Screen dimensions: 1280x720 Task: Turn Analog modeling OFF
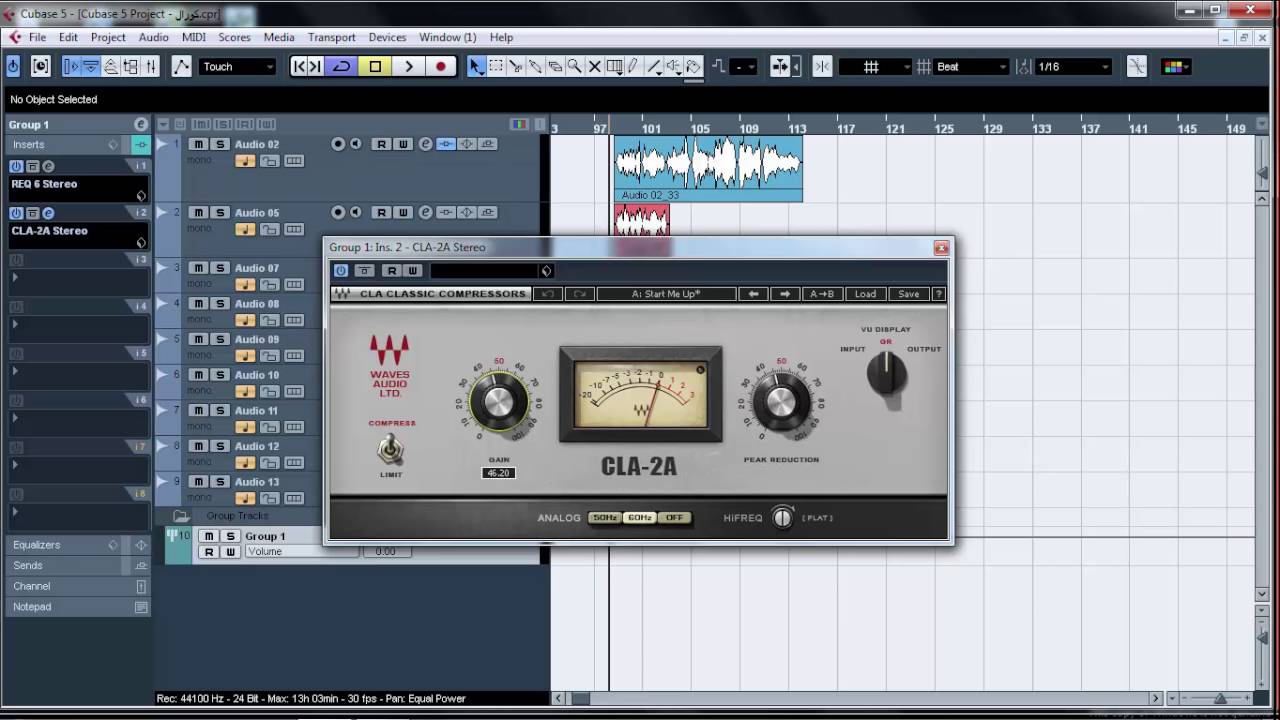coord(675,518)
